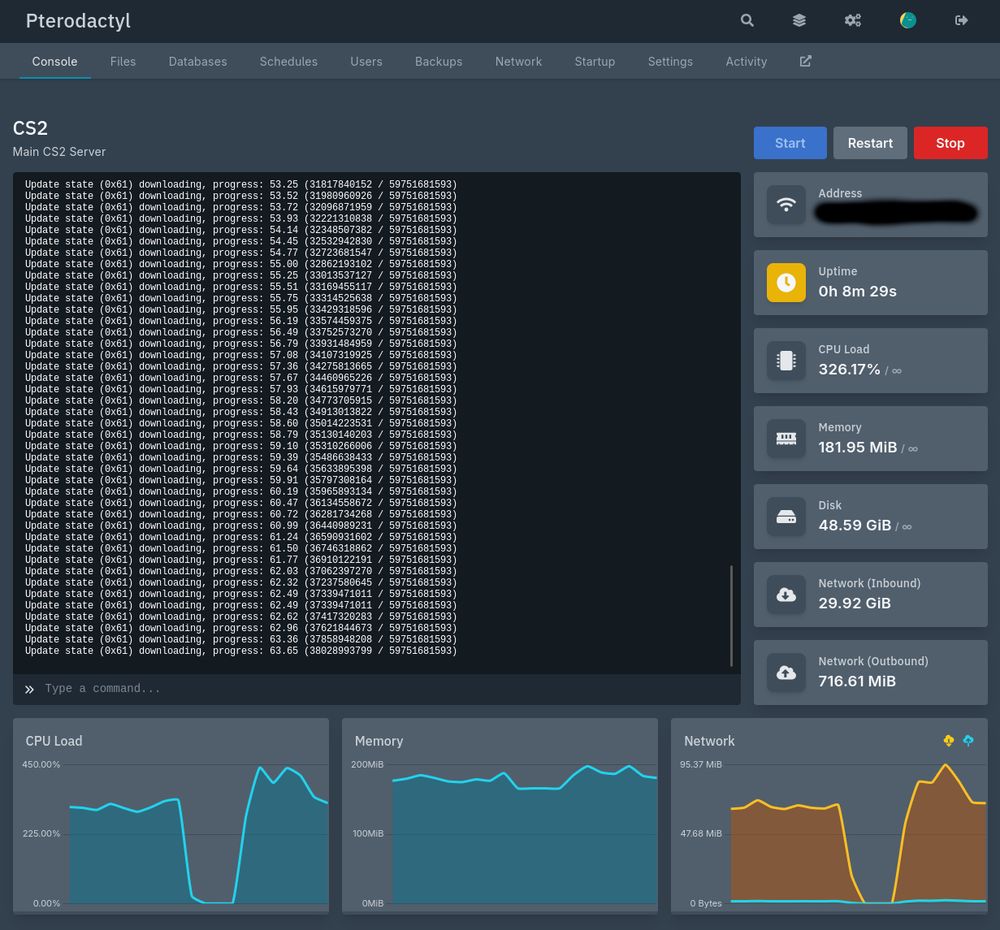
Task: Open the Activity tab
Action: (746, 62)
